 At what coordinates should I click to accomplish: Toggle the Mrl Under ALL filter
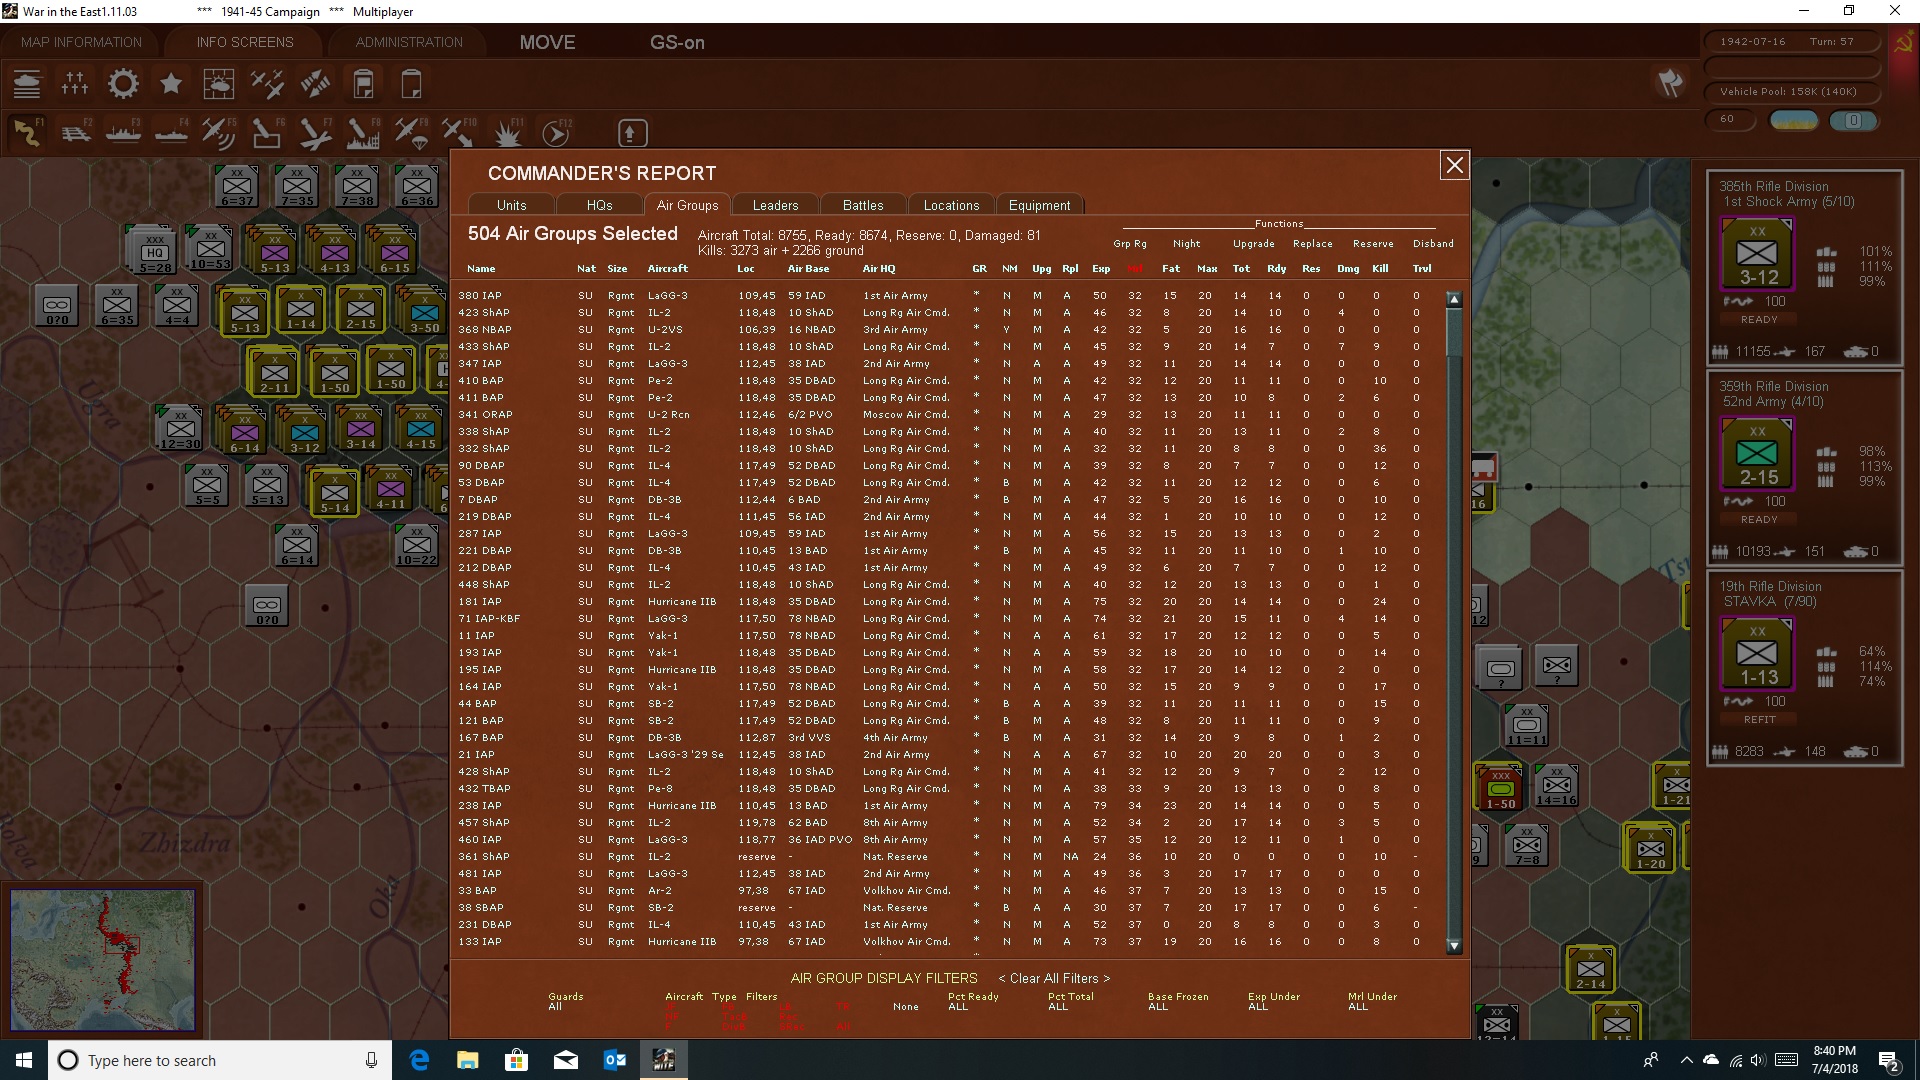pyautogui.click(x=1358, y=1006)
